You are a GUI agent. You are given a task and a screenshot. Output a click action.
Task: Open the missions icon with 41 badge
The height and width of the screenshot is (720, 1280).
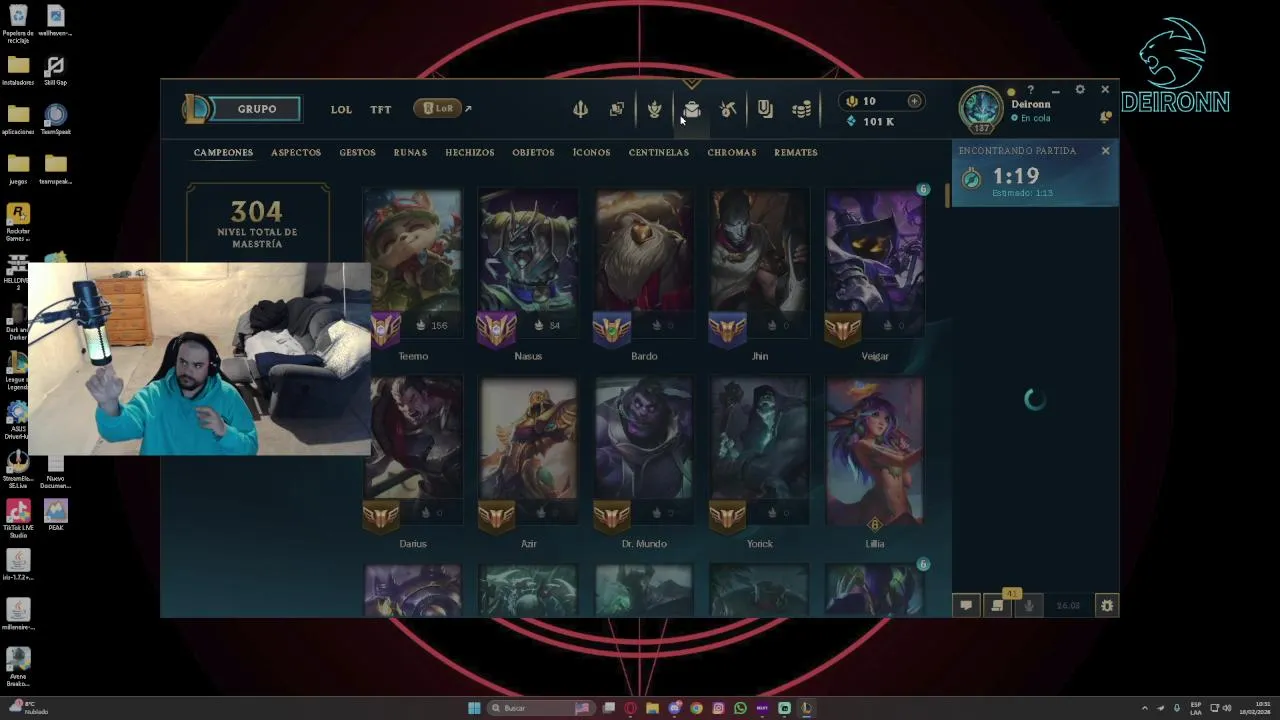(x=997, y=605)
